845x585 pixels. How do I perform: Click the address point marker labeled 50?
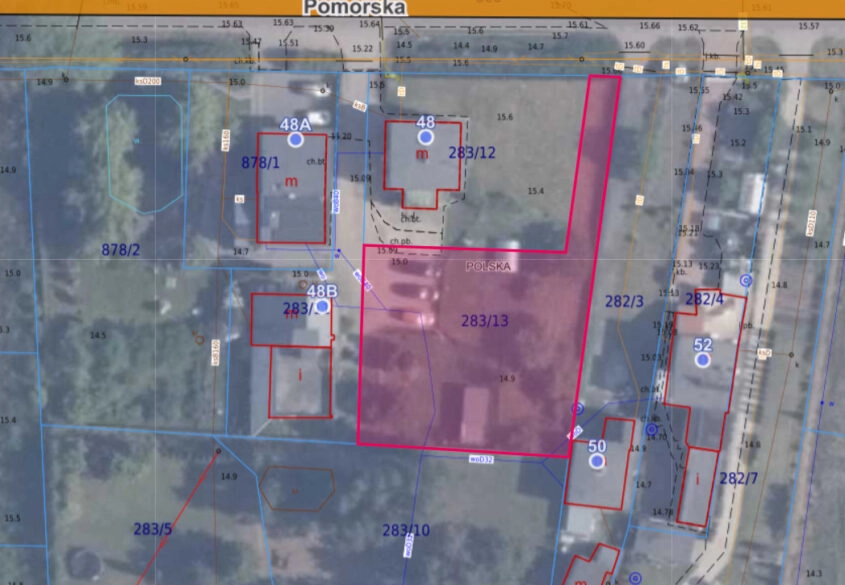[597, 461]
